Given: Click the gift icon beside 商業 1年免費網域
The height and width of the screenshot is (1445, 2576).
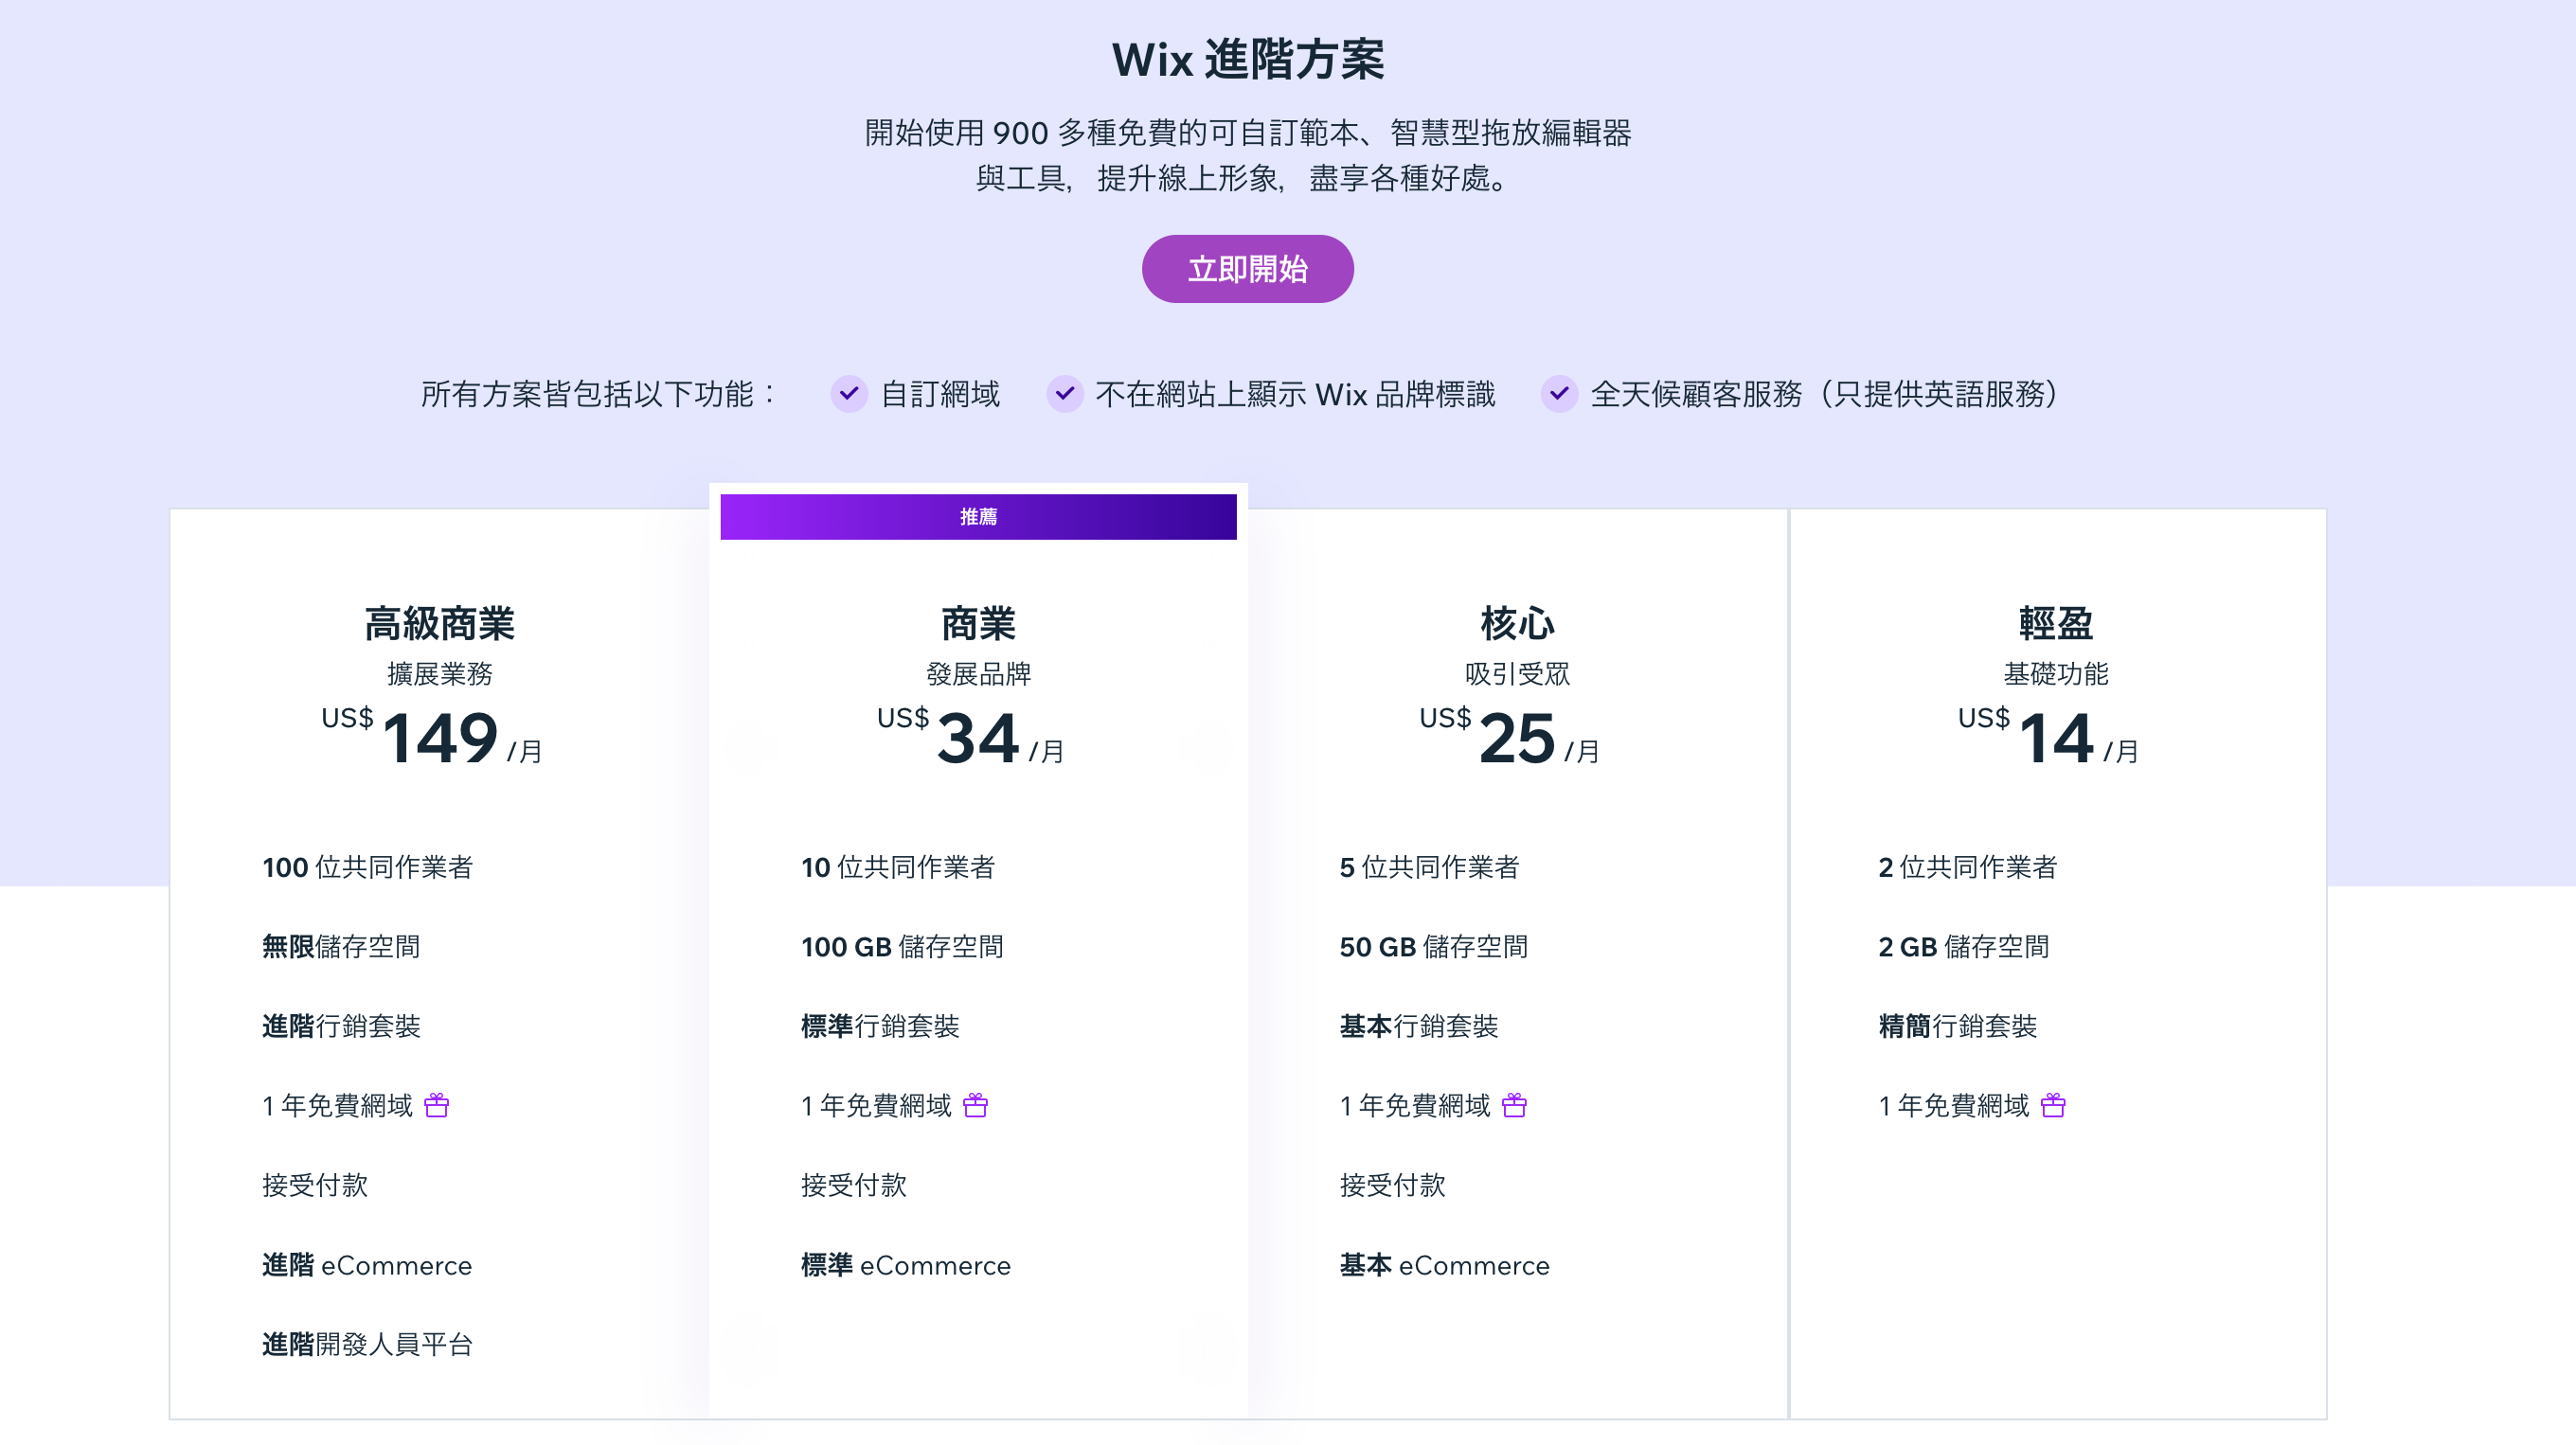Looking at the screenshot, I should click(x=975, y=1106).
